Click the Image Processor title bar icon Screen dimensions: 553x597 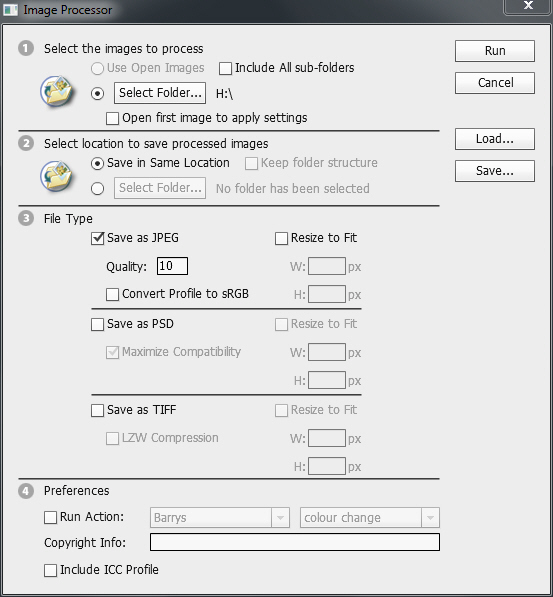(x=10, y=10)
